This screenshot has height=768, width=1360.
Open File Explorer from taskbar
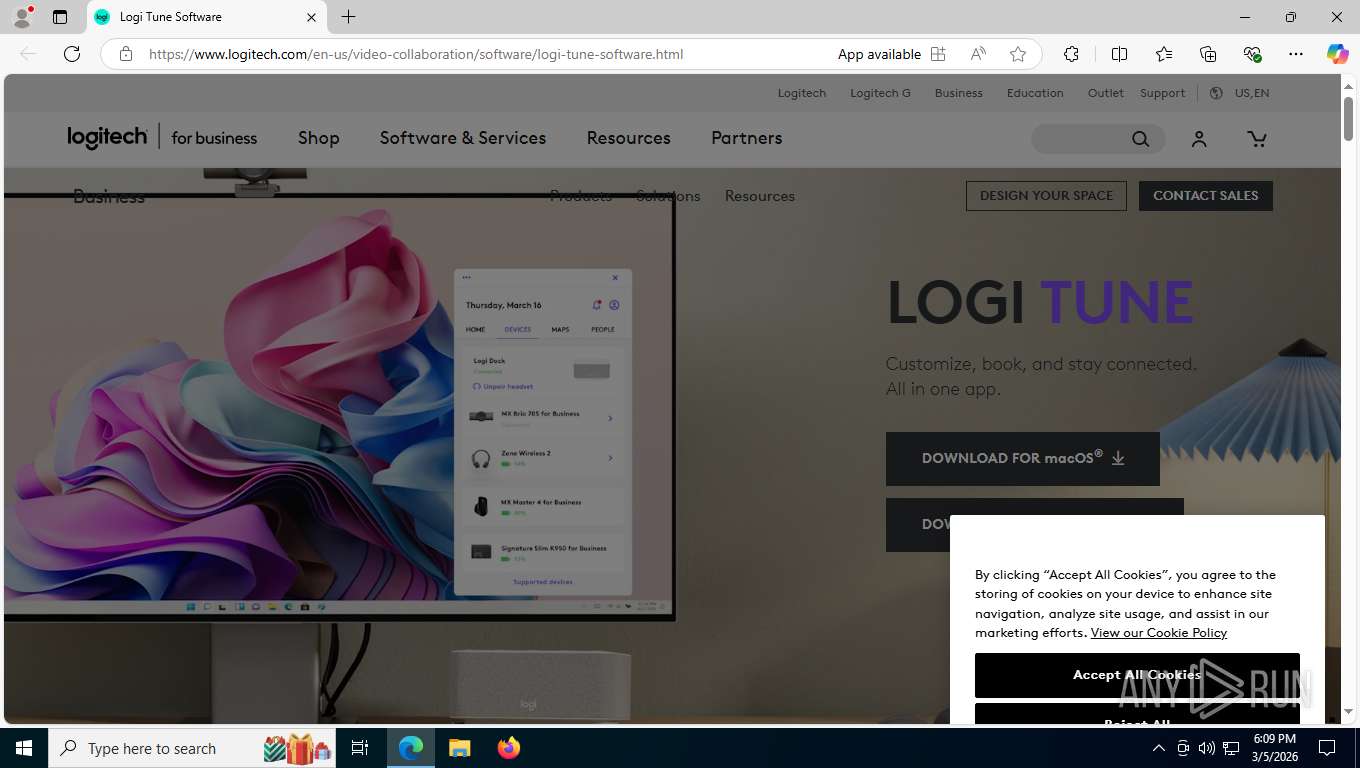coord(459,748)
